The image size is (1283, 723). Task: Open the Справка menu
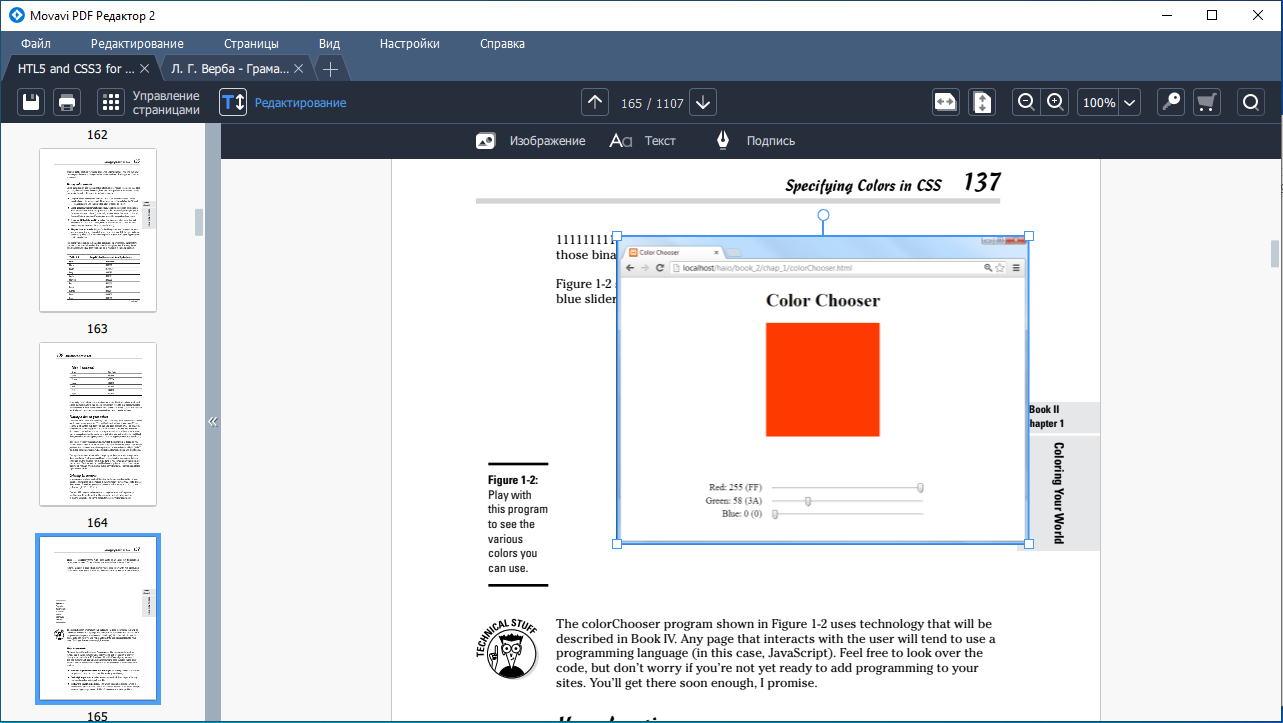[502, 44]
